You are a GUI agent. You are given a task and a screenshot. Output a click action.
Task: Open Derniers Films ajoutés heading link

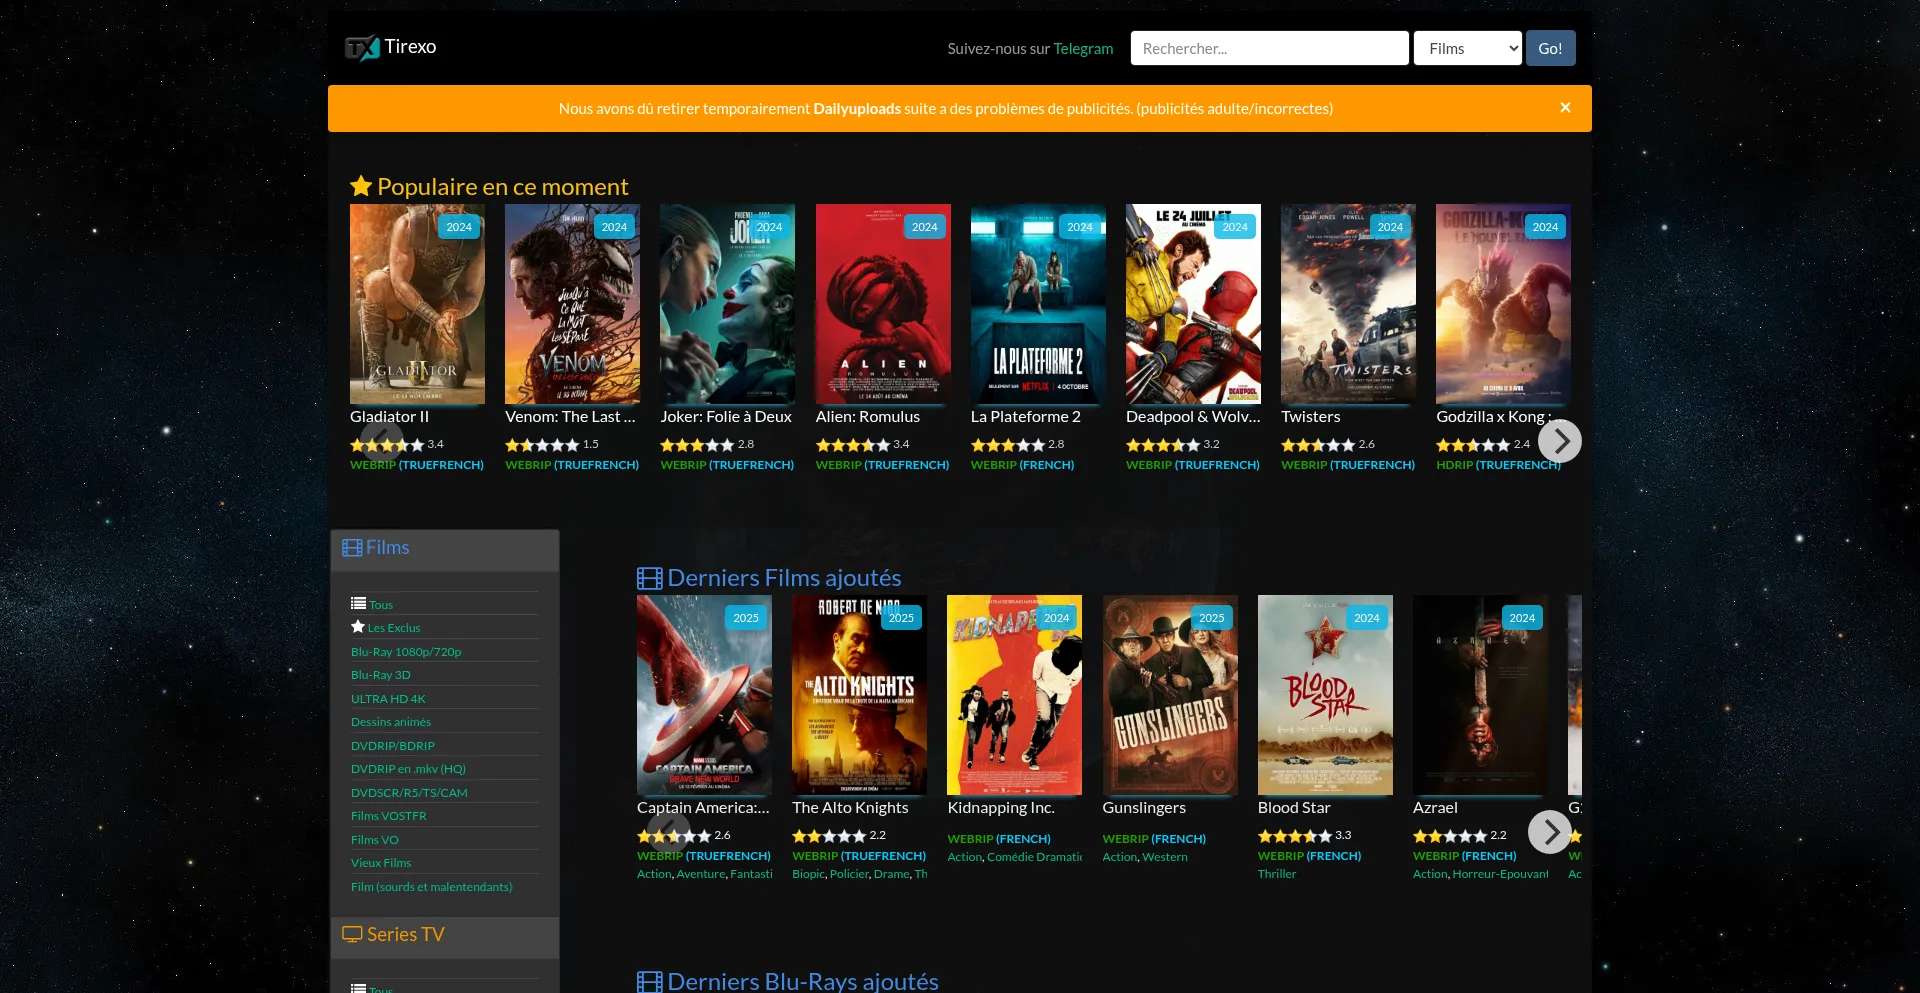(784, 578)
